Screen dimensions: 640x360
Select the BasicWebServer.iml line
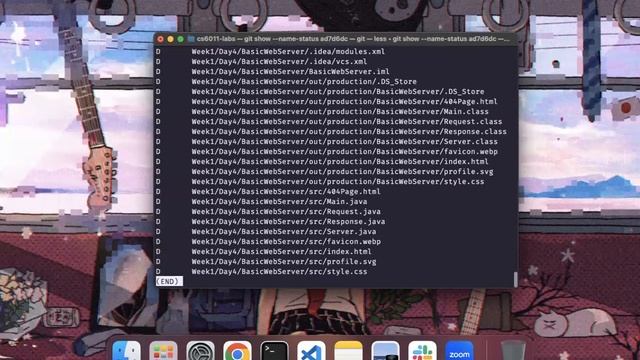290,71
